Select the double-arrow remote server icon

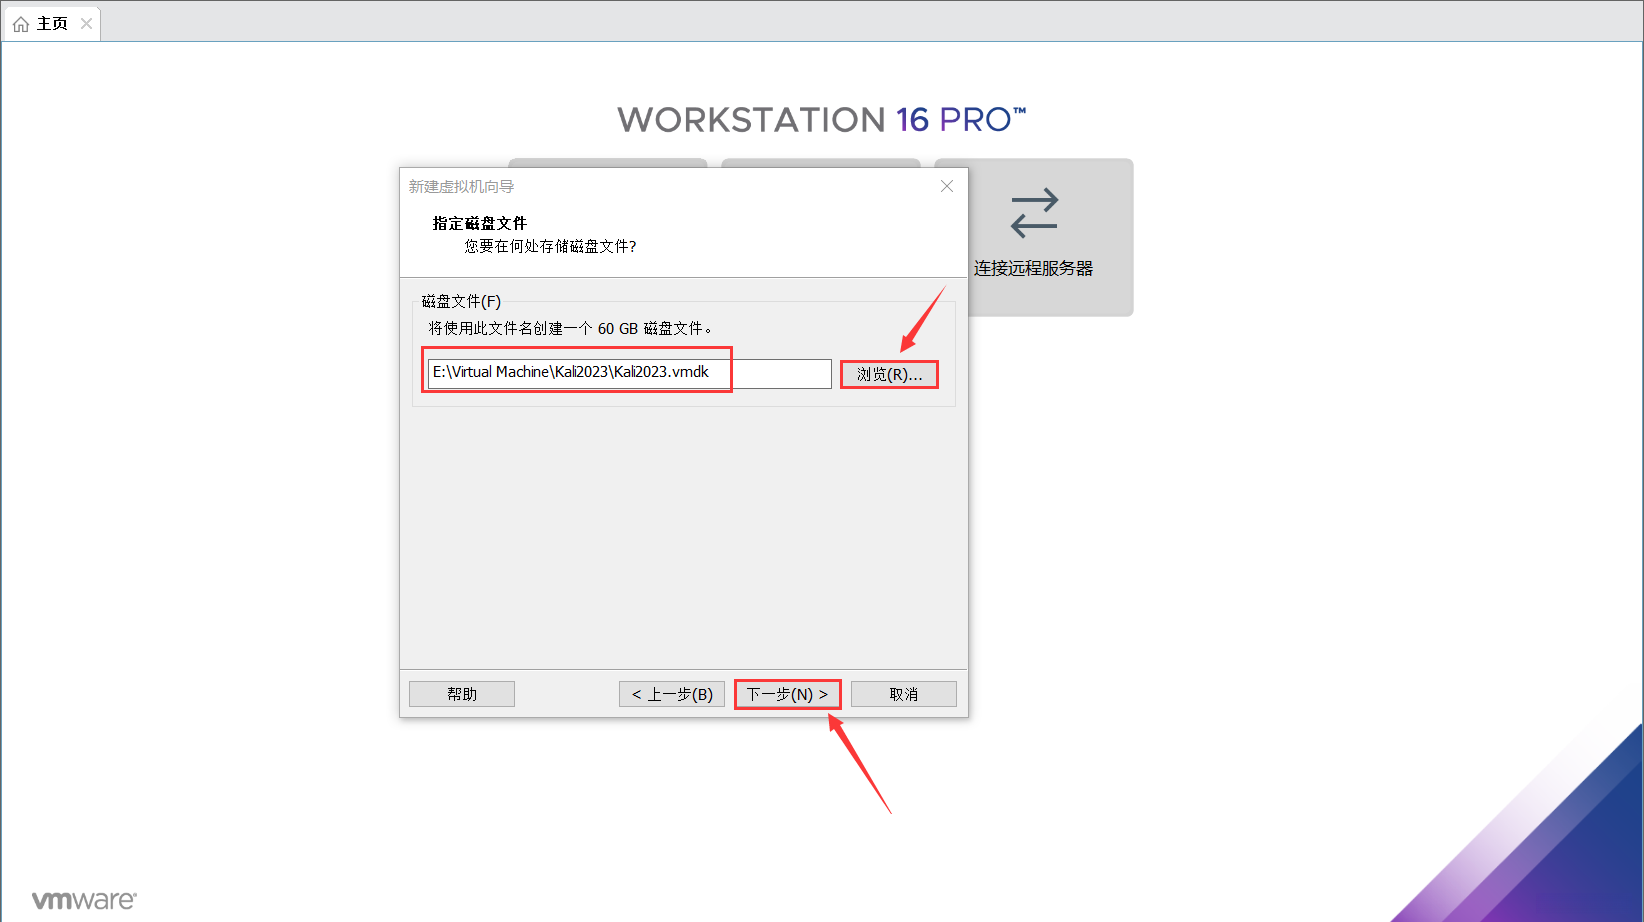1033,212
